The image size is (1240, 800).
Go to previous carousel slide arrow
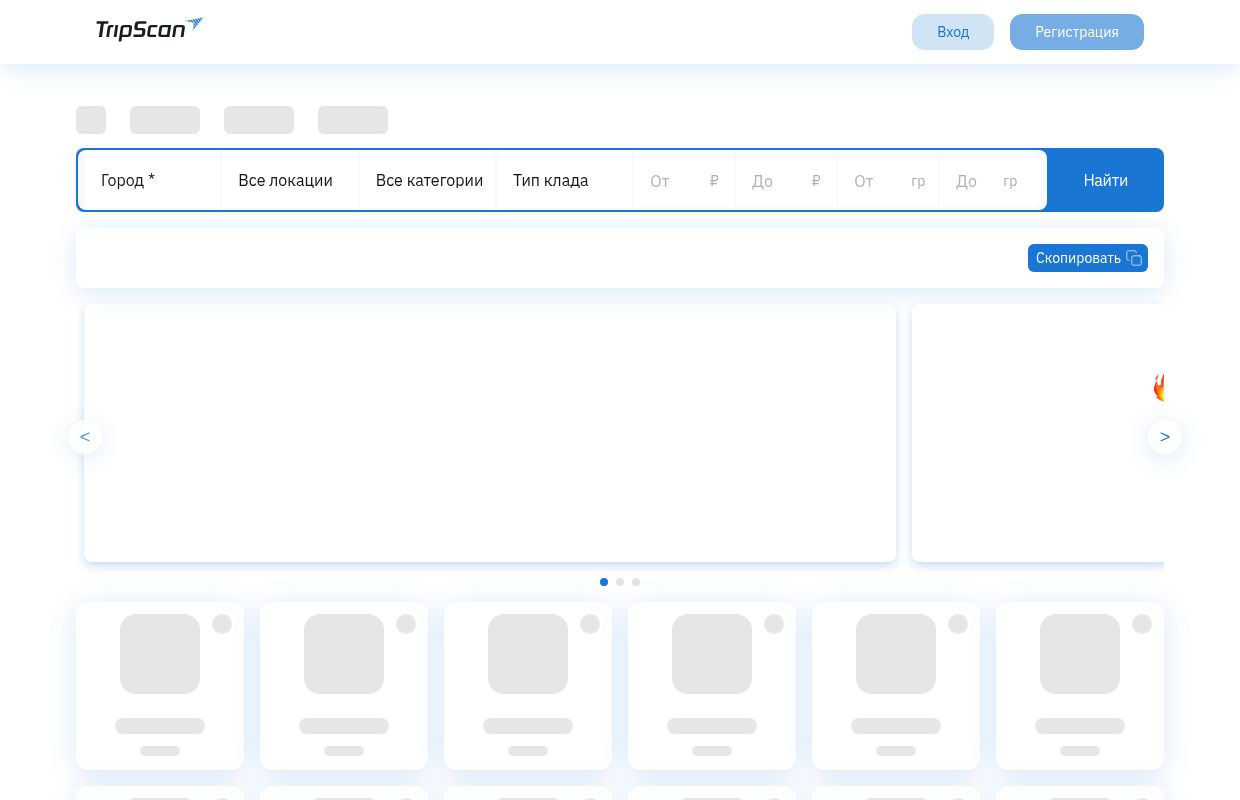tap(85, 437)
